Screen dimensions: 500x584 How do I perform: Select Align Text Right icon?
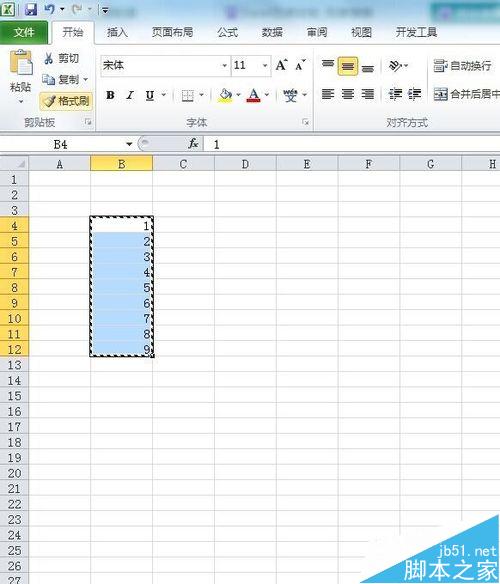tap(368, 95)
